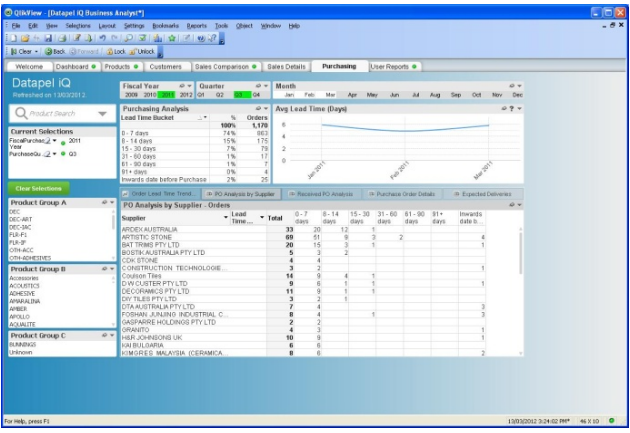Show the Purchase Order Details view
The image size is (630, 433).
pos(402,194)
